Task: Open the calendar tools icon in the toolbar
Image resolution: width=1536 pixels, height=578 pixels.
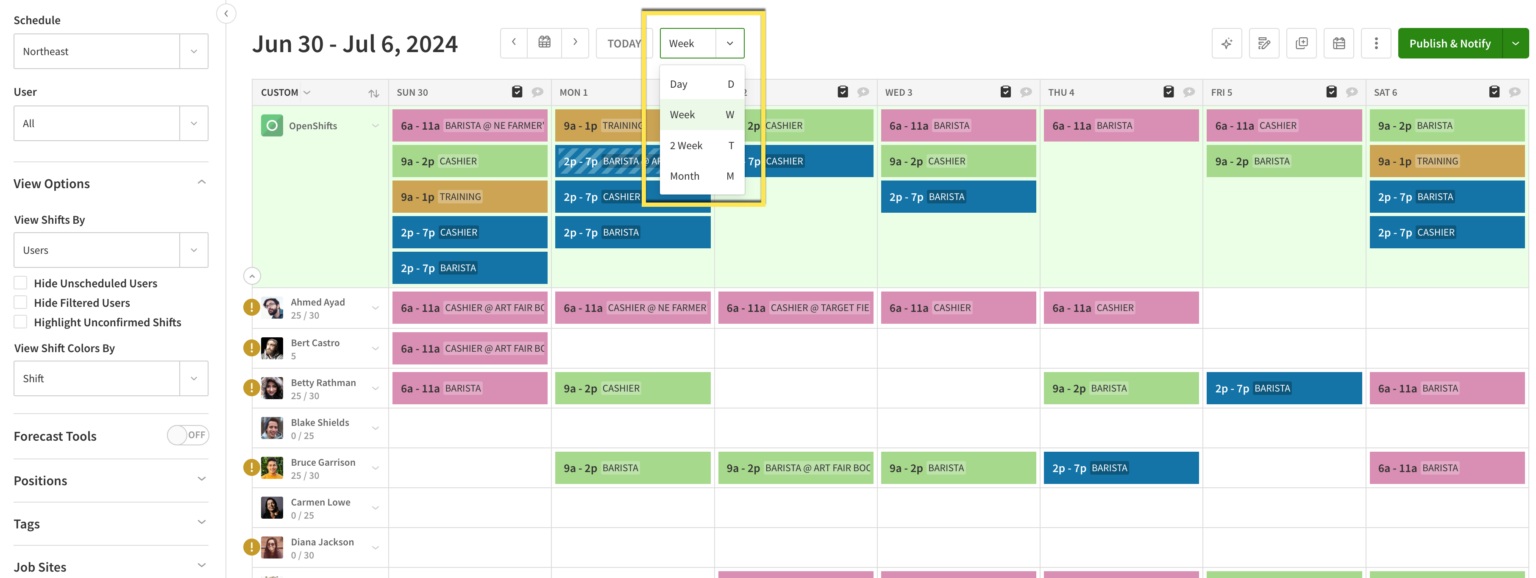Action: (x=1338, y=43)
